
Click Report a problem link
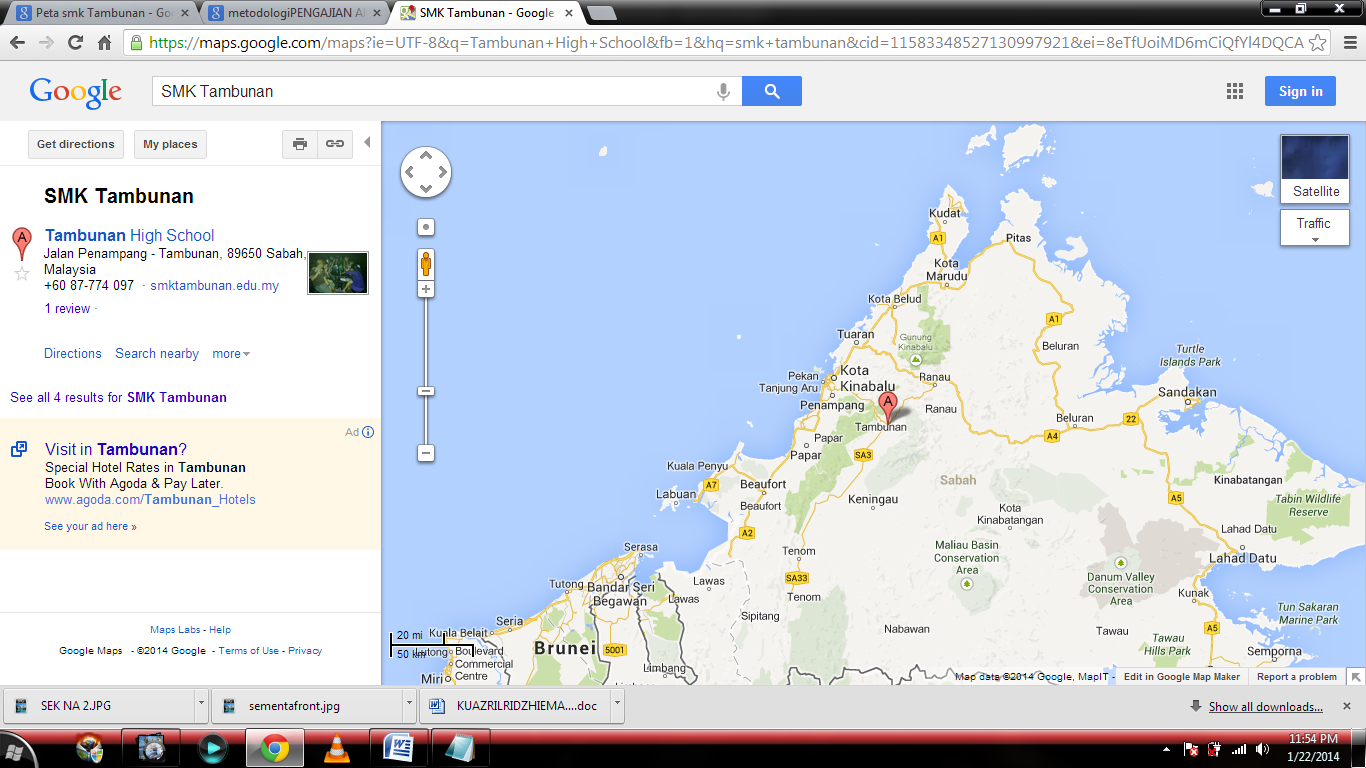(1297, 677)
